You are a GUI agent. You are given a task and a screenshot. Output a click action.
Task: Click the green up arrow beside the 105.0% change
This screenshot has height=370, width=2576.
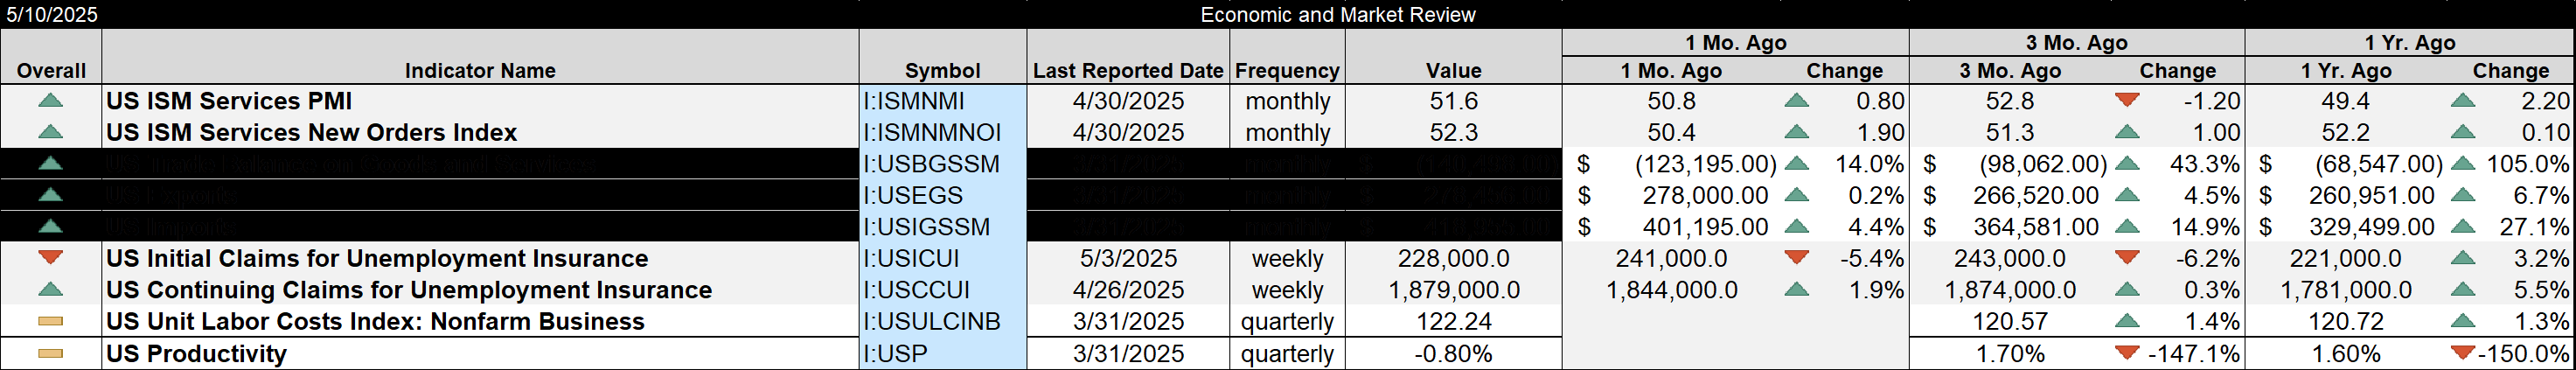point(2463,163)
